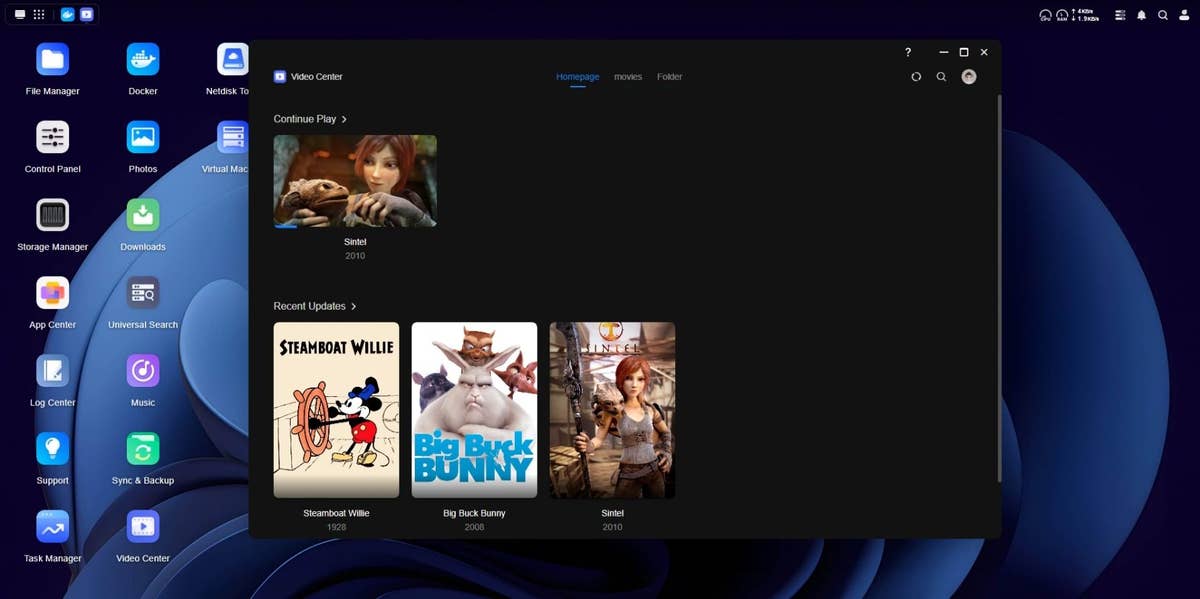This screenshot has width=1200, height=599.
Task: Open the help question mark icon
Action: coord(908,52)
